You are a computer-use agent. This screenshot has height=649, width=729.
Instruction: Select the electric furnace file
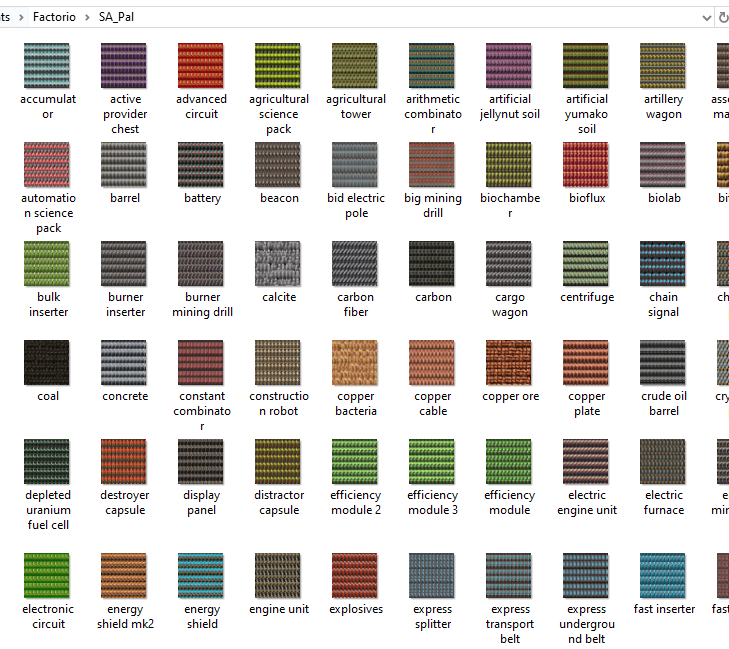pyautogui.click(x=663, y=462)
